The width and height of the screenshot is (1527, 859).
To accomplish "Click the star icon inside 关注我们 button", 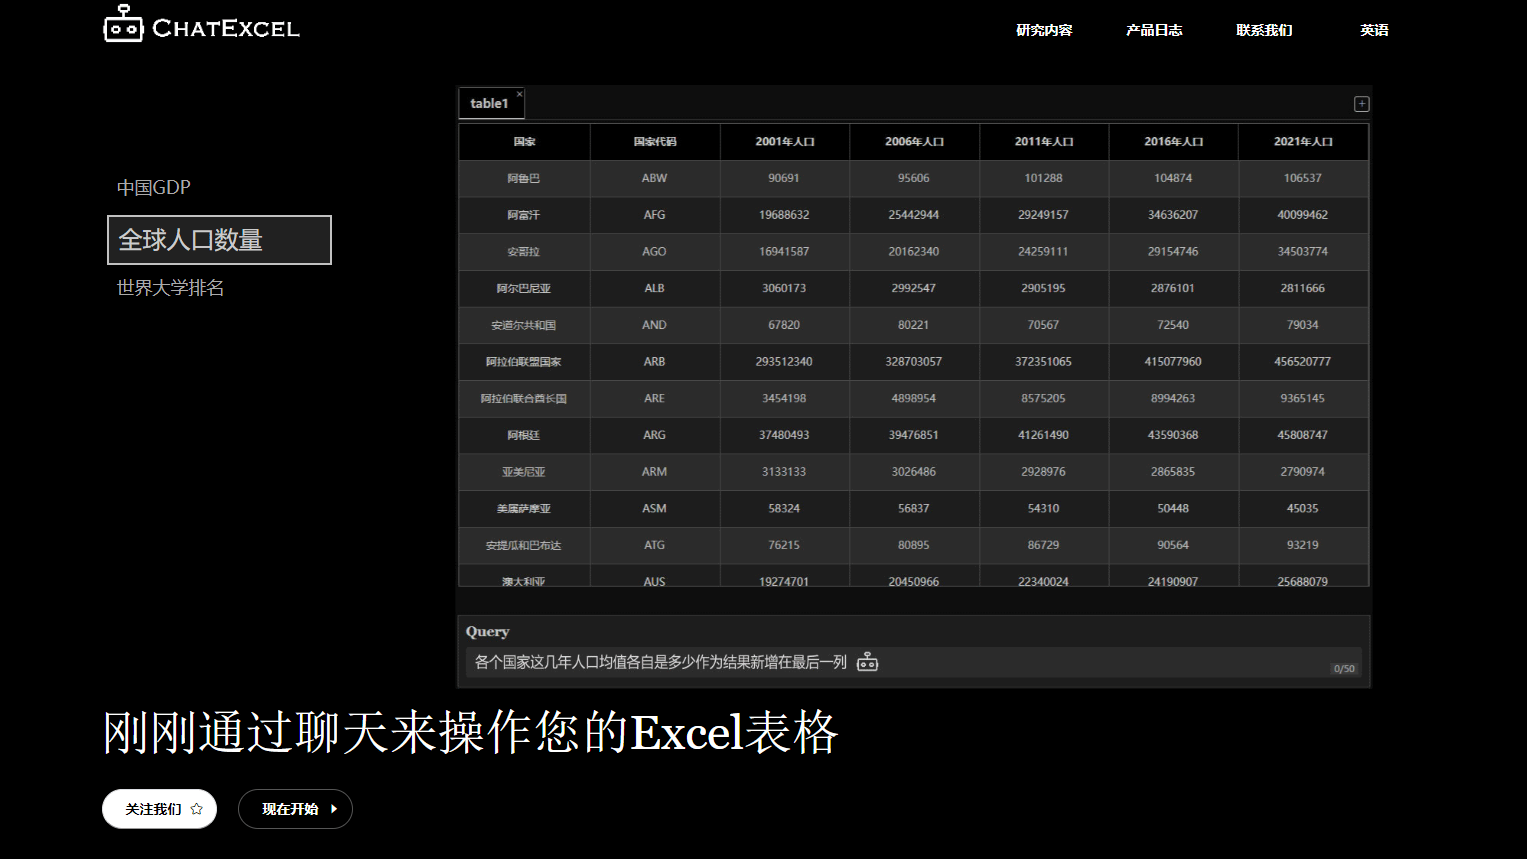I will click(197, 809).
